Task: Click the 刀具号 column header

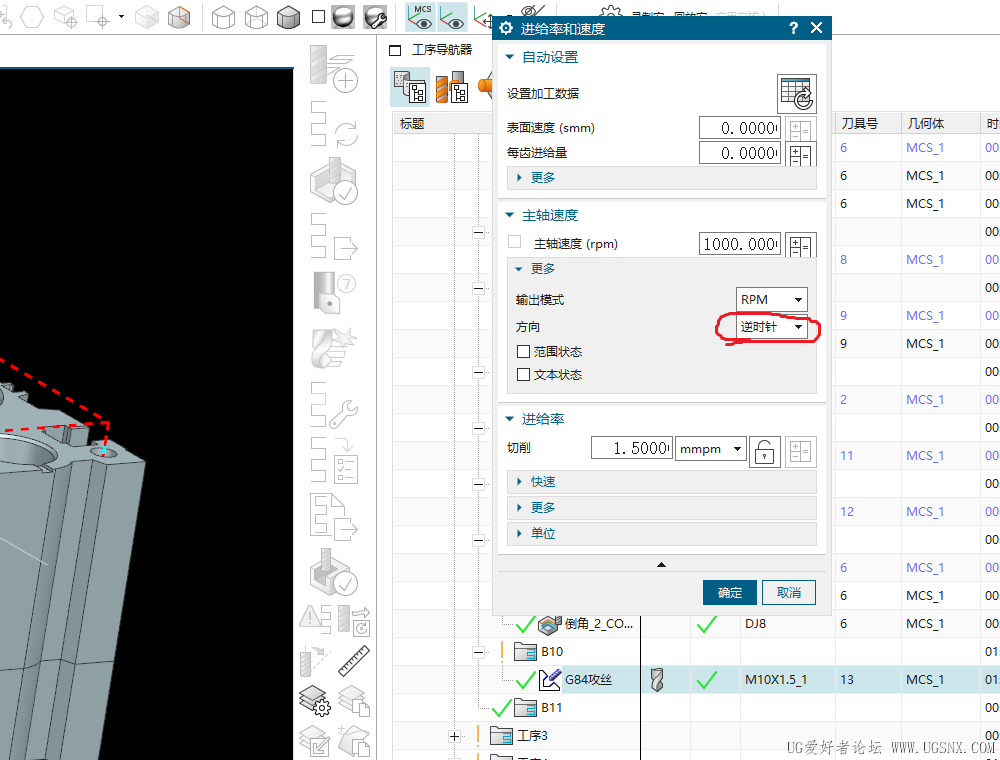Action: pyautogui.click(x=859, y=124)
